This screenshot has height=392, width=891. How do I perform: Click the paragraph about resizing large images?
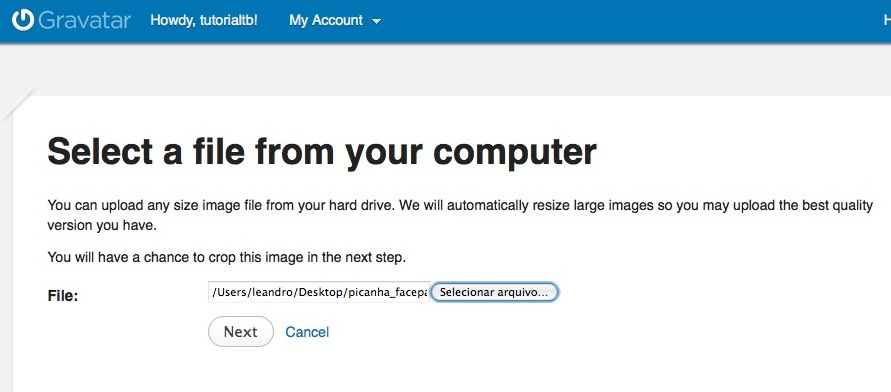click(x=460, y=215)
